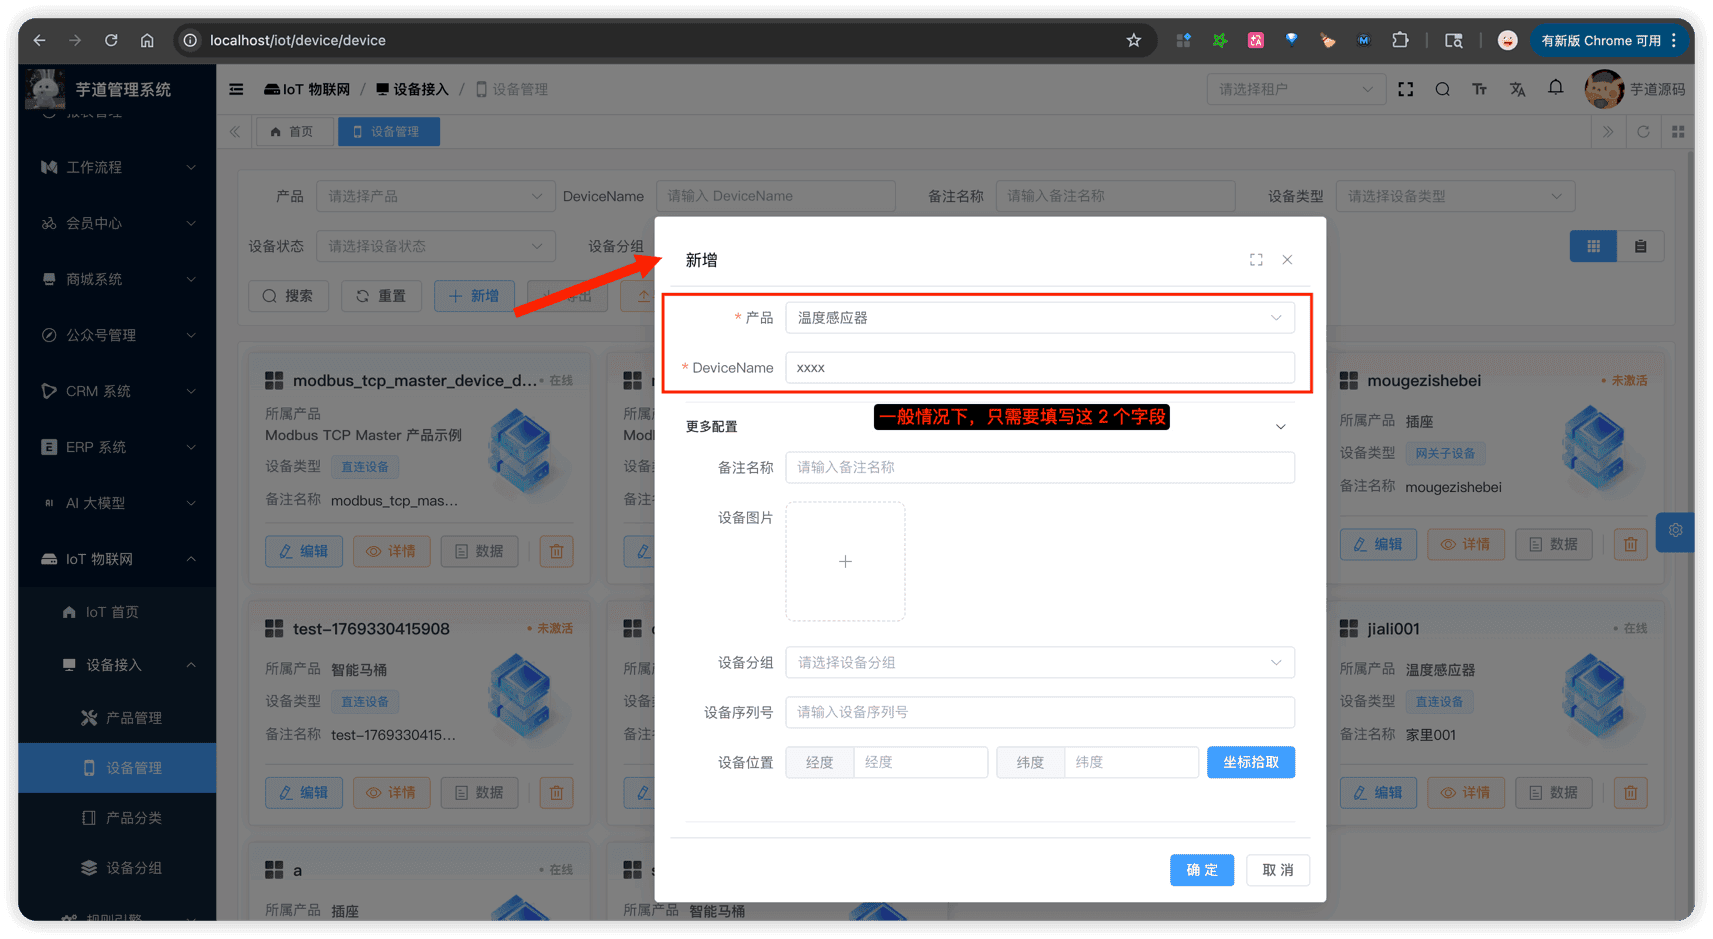The height and width of the screenshot is (939, 1713).
Task: Switch to list view toggle
Action: click(1640, 246)
